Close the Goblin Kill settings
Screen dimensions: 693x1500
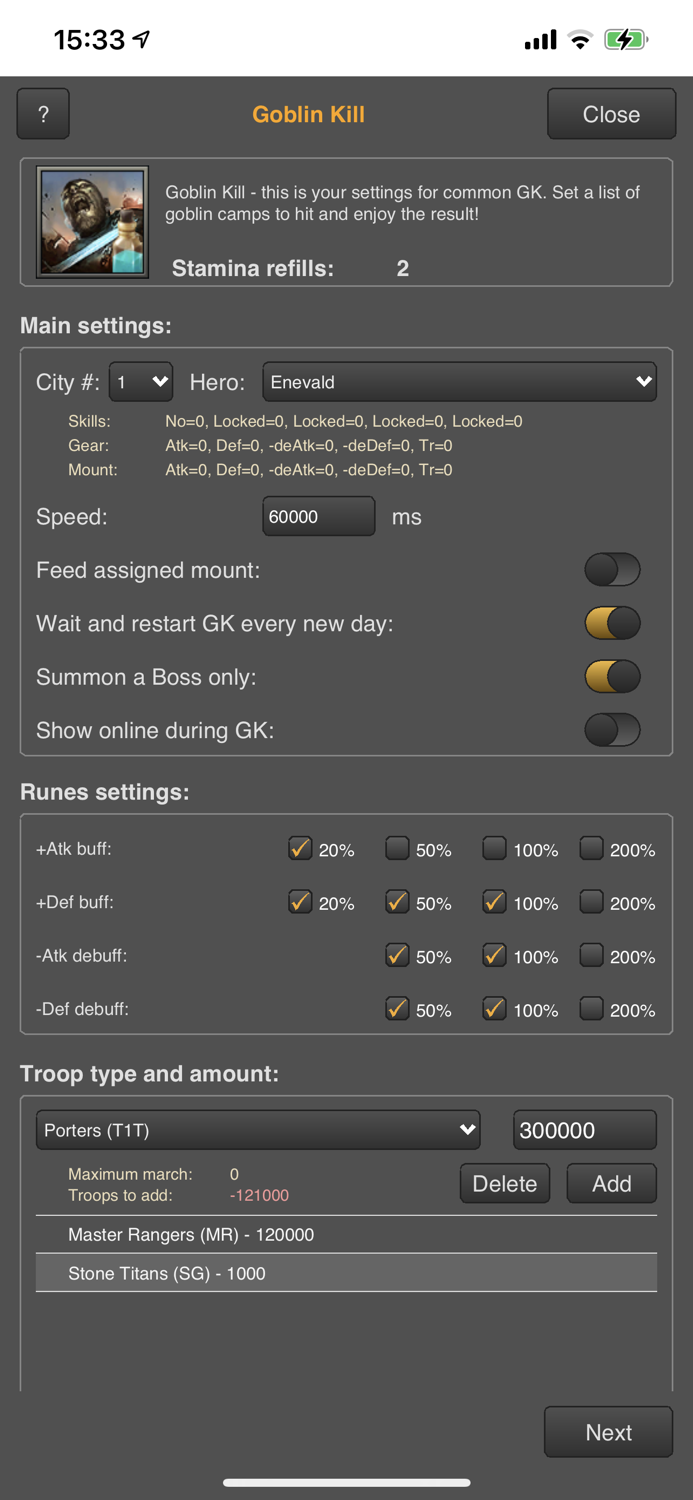pos(611,114)
